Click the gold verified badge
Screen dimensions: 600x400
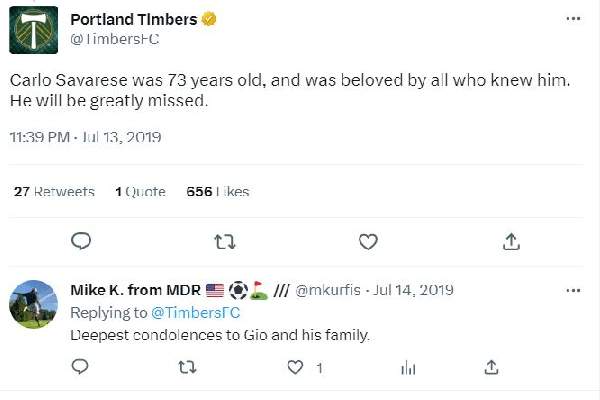click(x=210, y=20)
